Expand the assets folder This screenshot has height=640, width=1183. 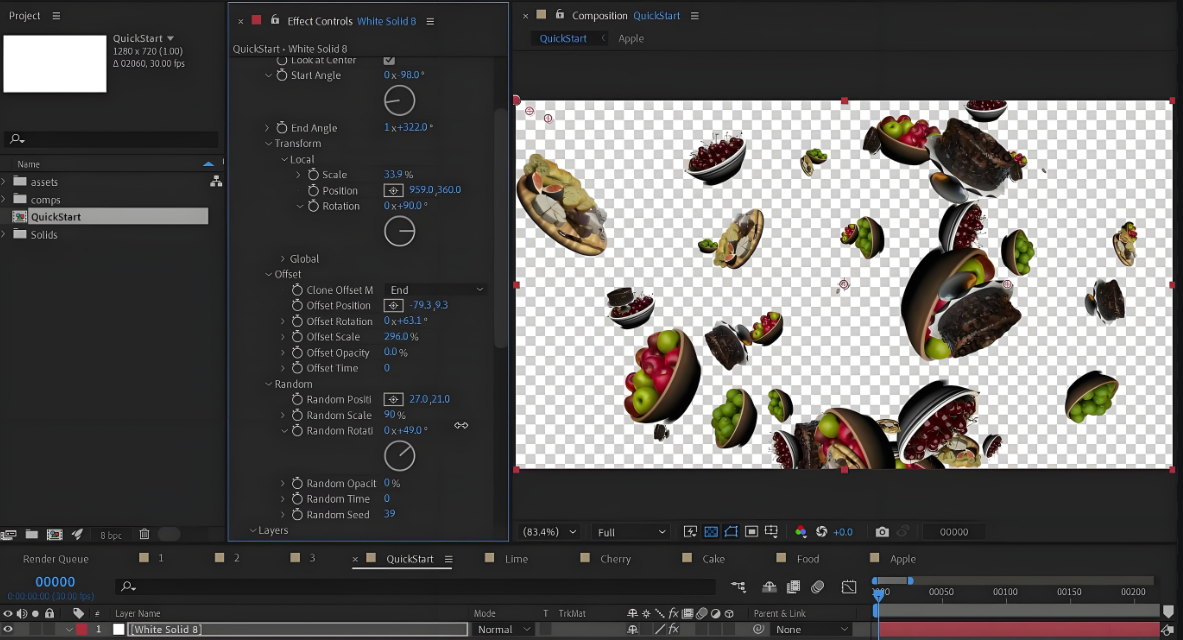[x=5, y=181]
